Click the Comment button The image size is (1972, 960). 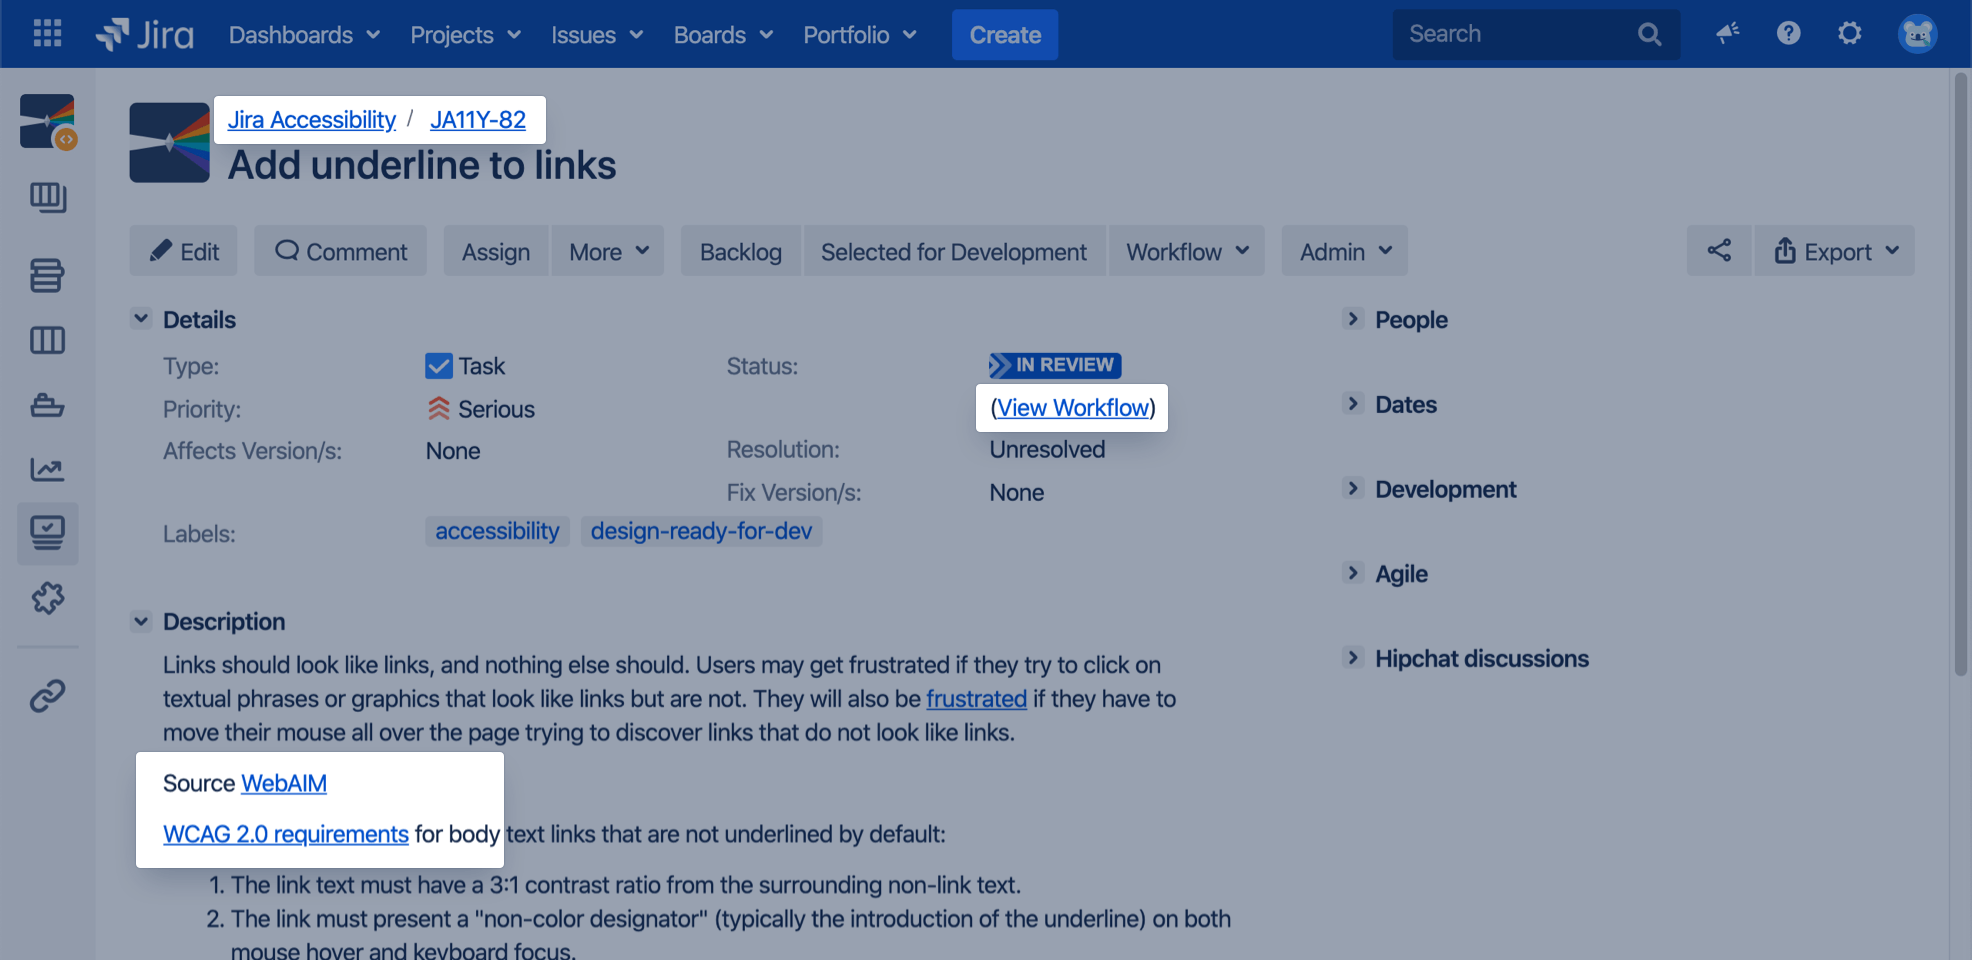(340, 251)
